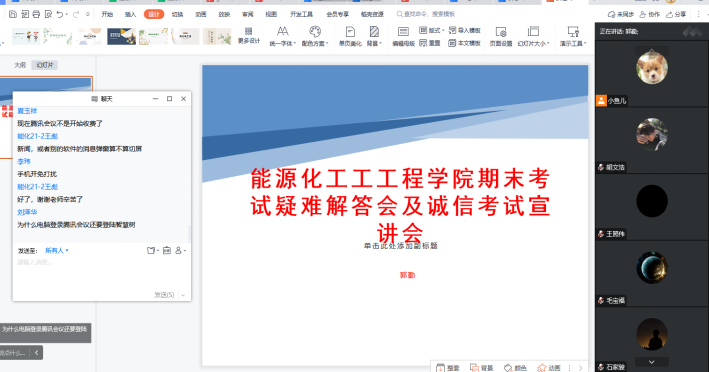Expand the 所有人 recipient dropdown
Image resolution: width=709 pixels, height=372 pixels.
pyautogui.click(x=57, y=250)
